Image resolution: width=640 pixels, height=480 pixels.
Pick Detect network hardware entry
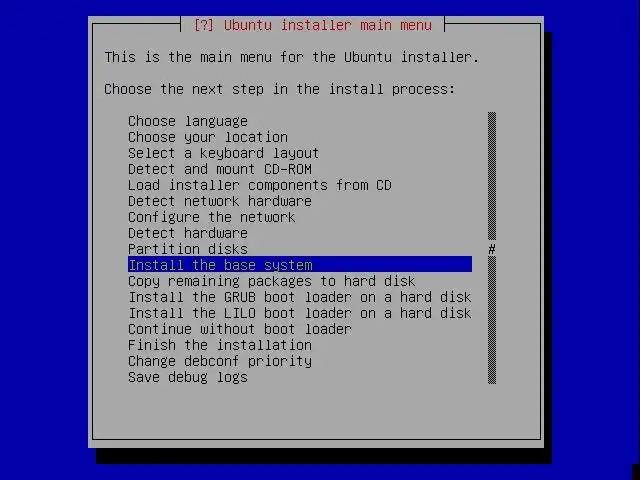click(x=220, y=201)
